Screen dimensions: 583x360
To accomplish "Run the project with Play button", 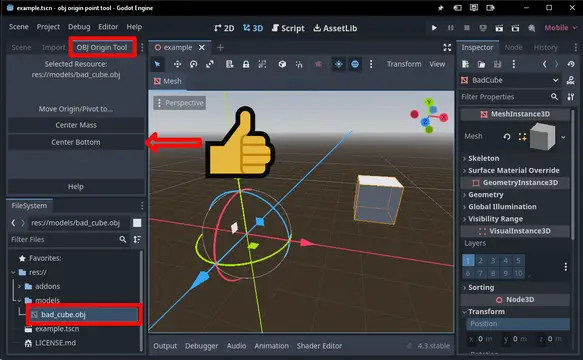I will pyautogui.click(x=434, y=28).
